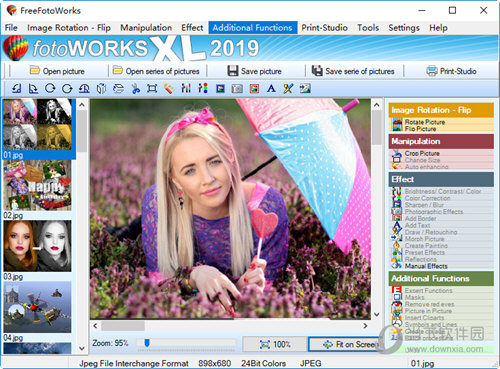Click the Fit on Screen button
Screen dimensions: 500x369
[347, 344]
